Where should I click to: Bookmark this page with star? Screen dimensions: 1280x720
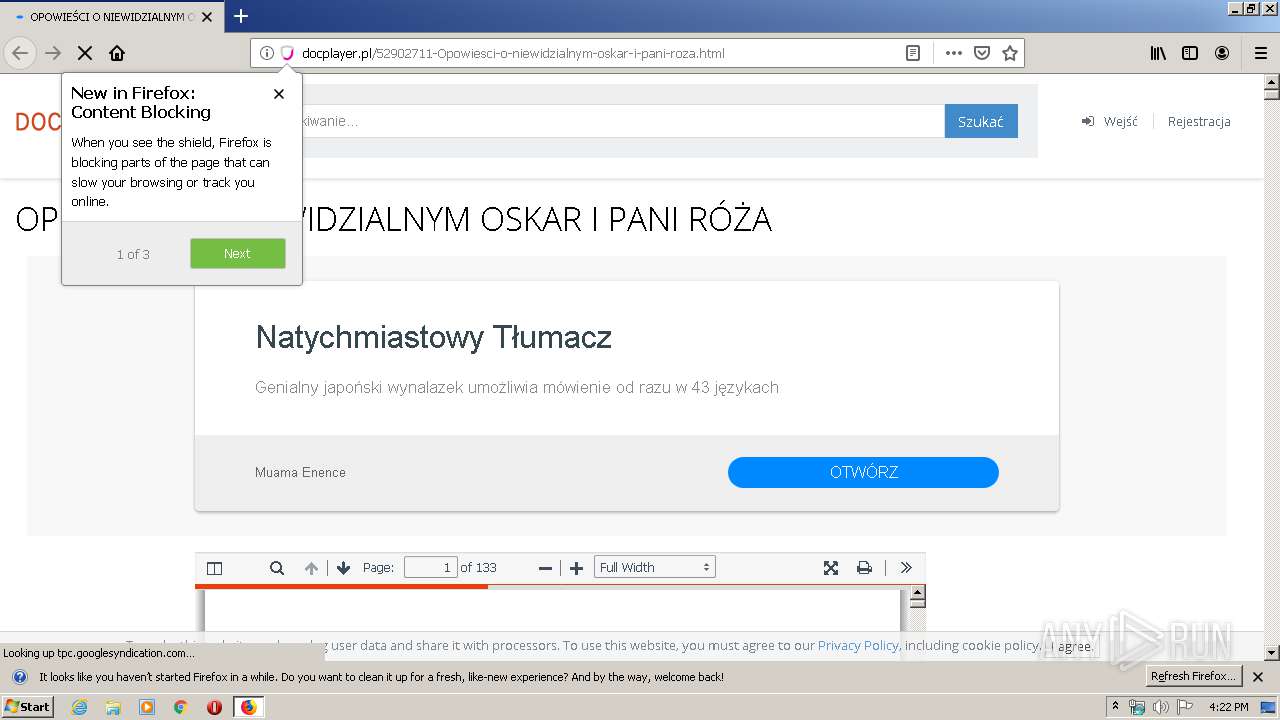[x=1010, y=53]
